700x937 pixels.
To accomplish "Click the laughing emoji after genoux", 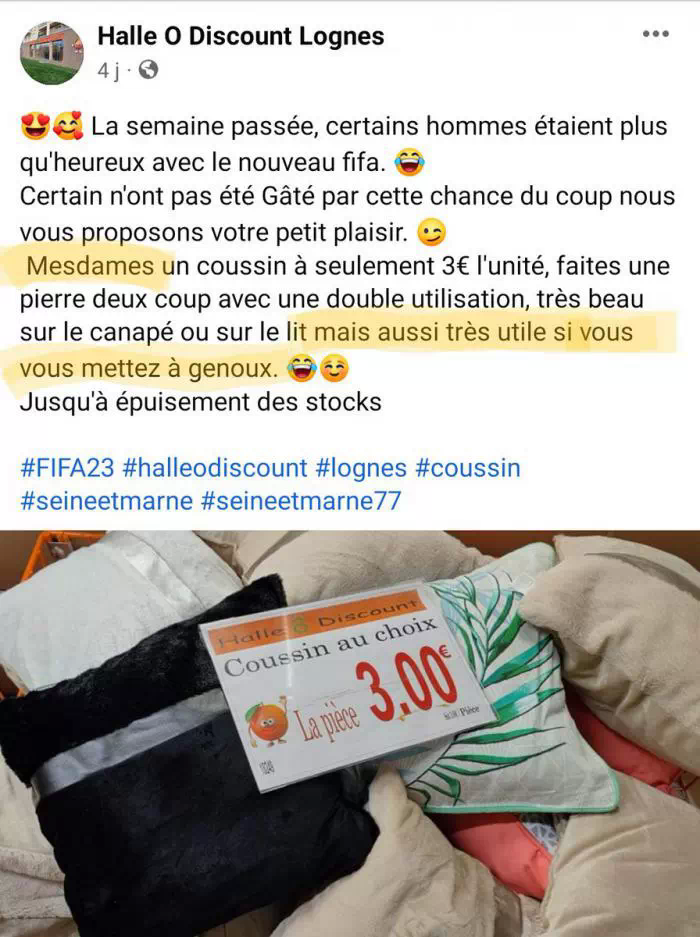I will [x=302, y=369].
